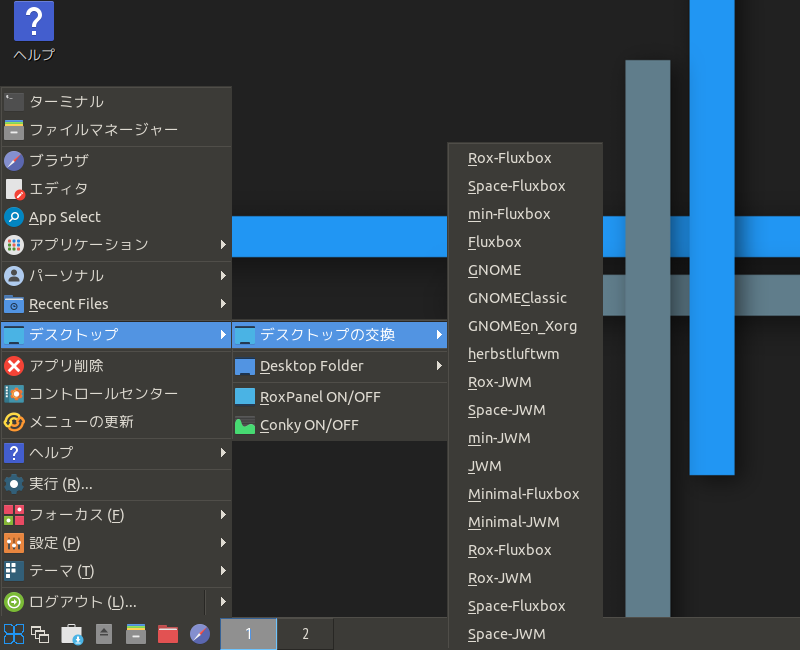Image resolution: width=800 pixels, height=650 pixels.
Task: Toggle RoxPanel ON/OFF
Action: pos(340,397)
